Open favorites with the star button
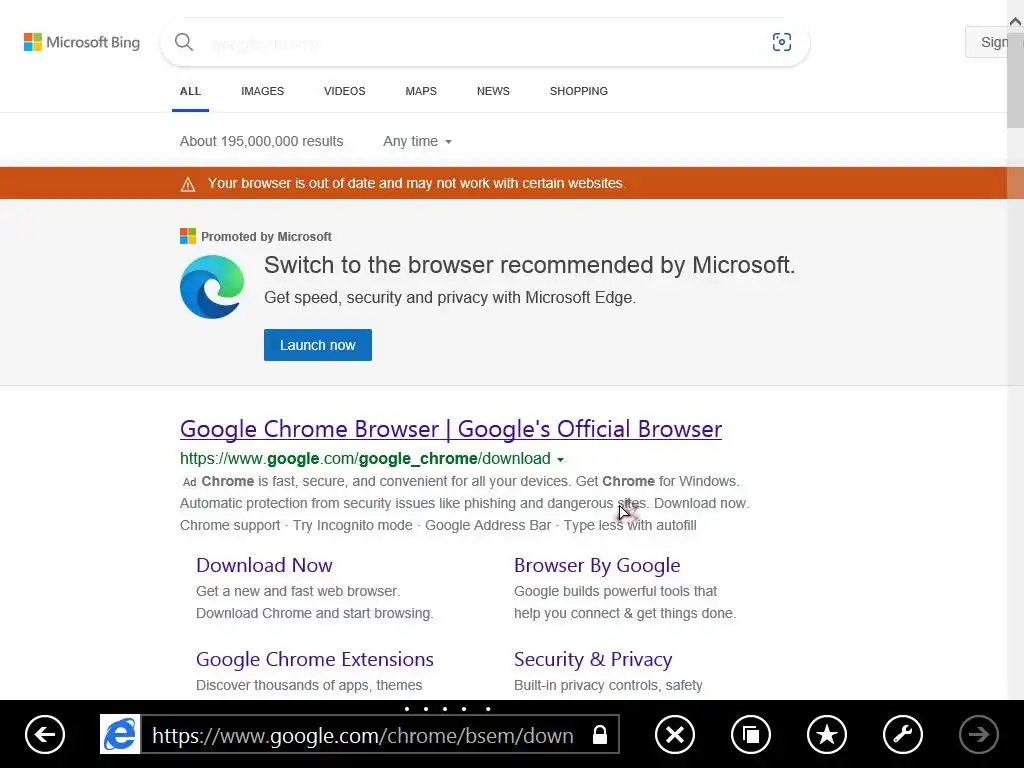This screenshot has height=768, width=1024. coord(827,735)
